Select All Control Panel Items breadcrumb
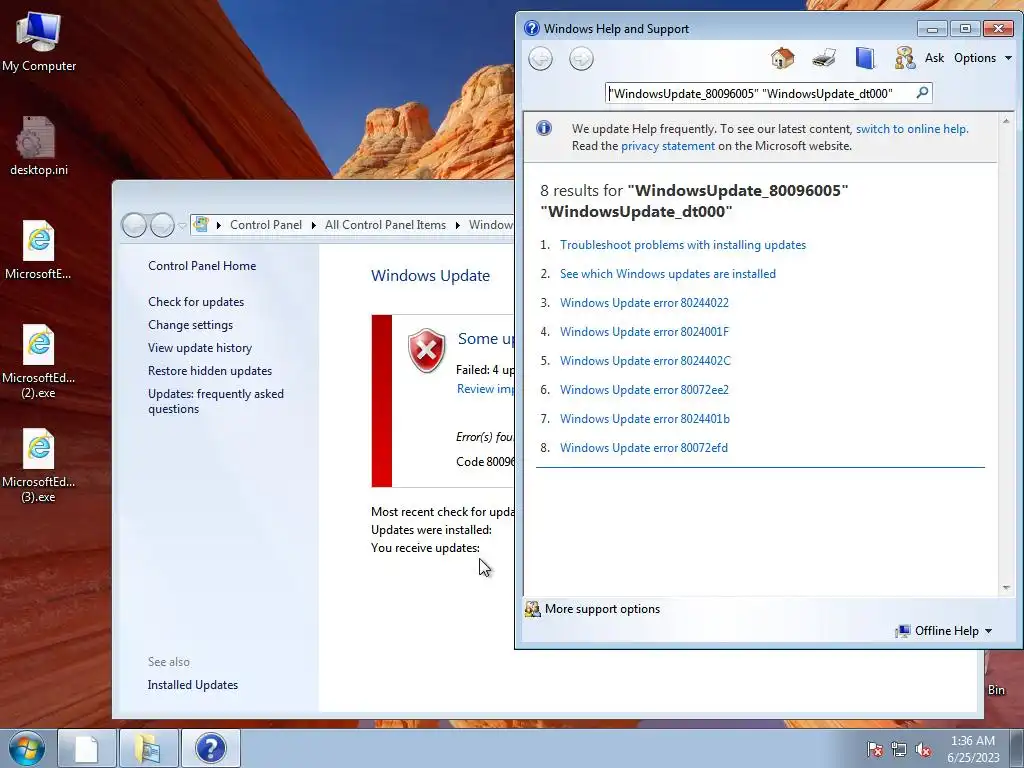The width and height of the screenshot is (1024, 768). coord(385,225)
